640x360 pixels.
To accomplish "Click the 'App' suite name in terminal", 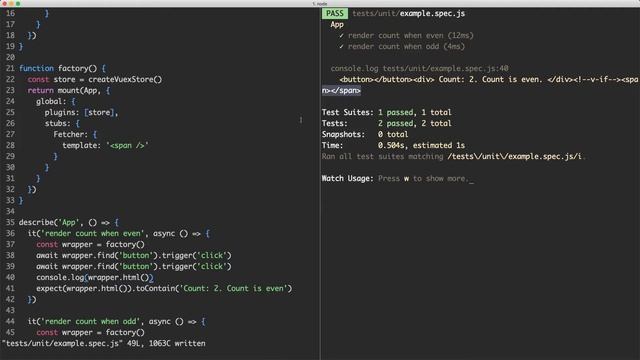I will click(x=337, y=24).
